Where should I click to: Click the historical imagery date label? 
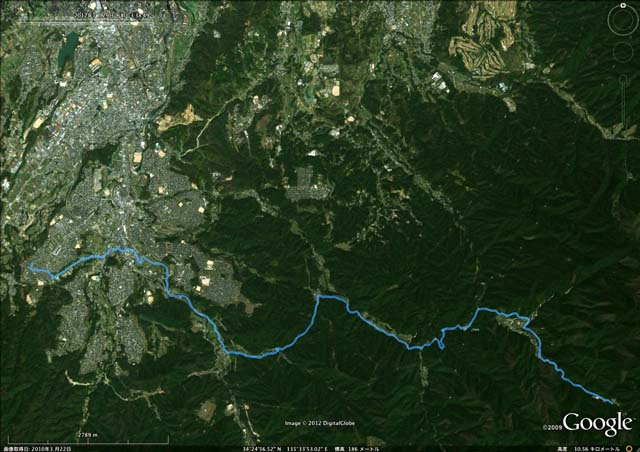(x=111, y=16)
